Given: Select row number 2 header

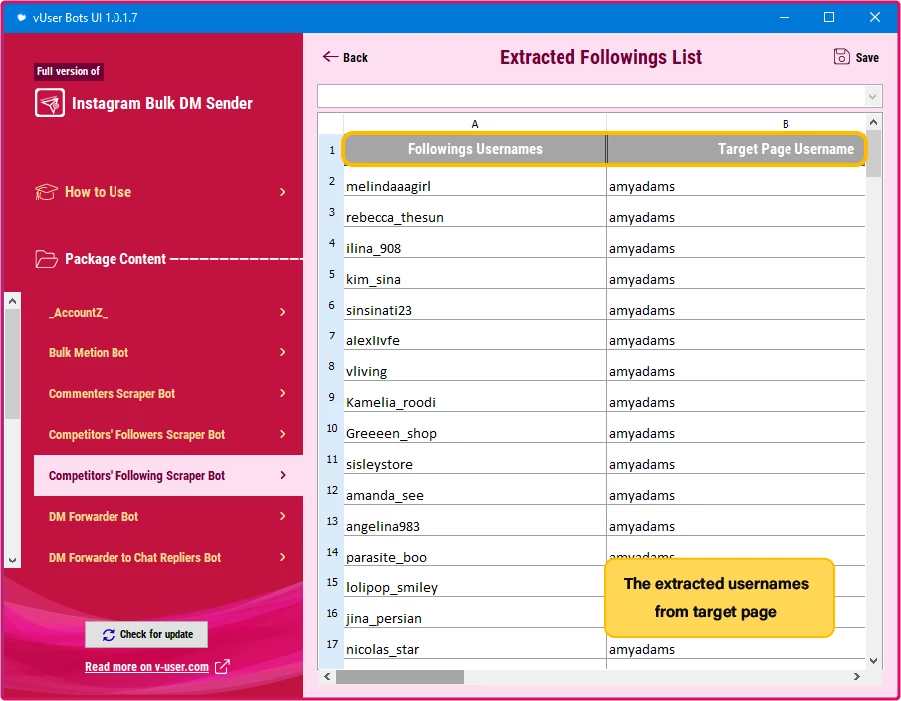Looking at the screenshot, I should pos(332,182).
